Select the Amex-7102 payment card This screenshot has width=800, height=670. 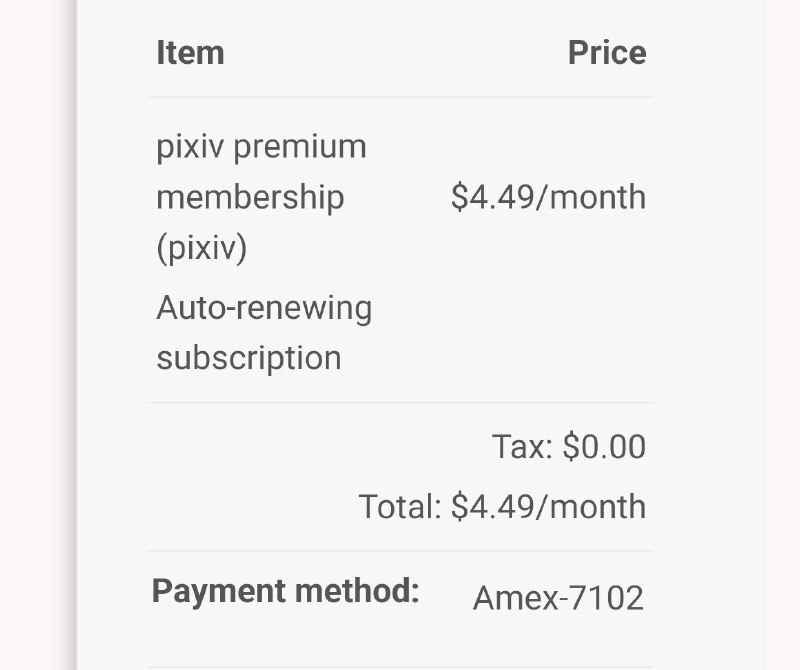558,598
